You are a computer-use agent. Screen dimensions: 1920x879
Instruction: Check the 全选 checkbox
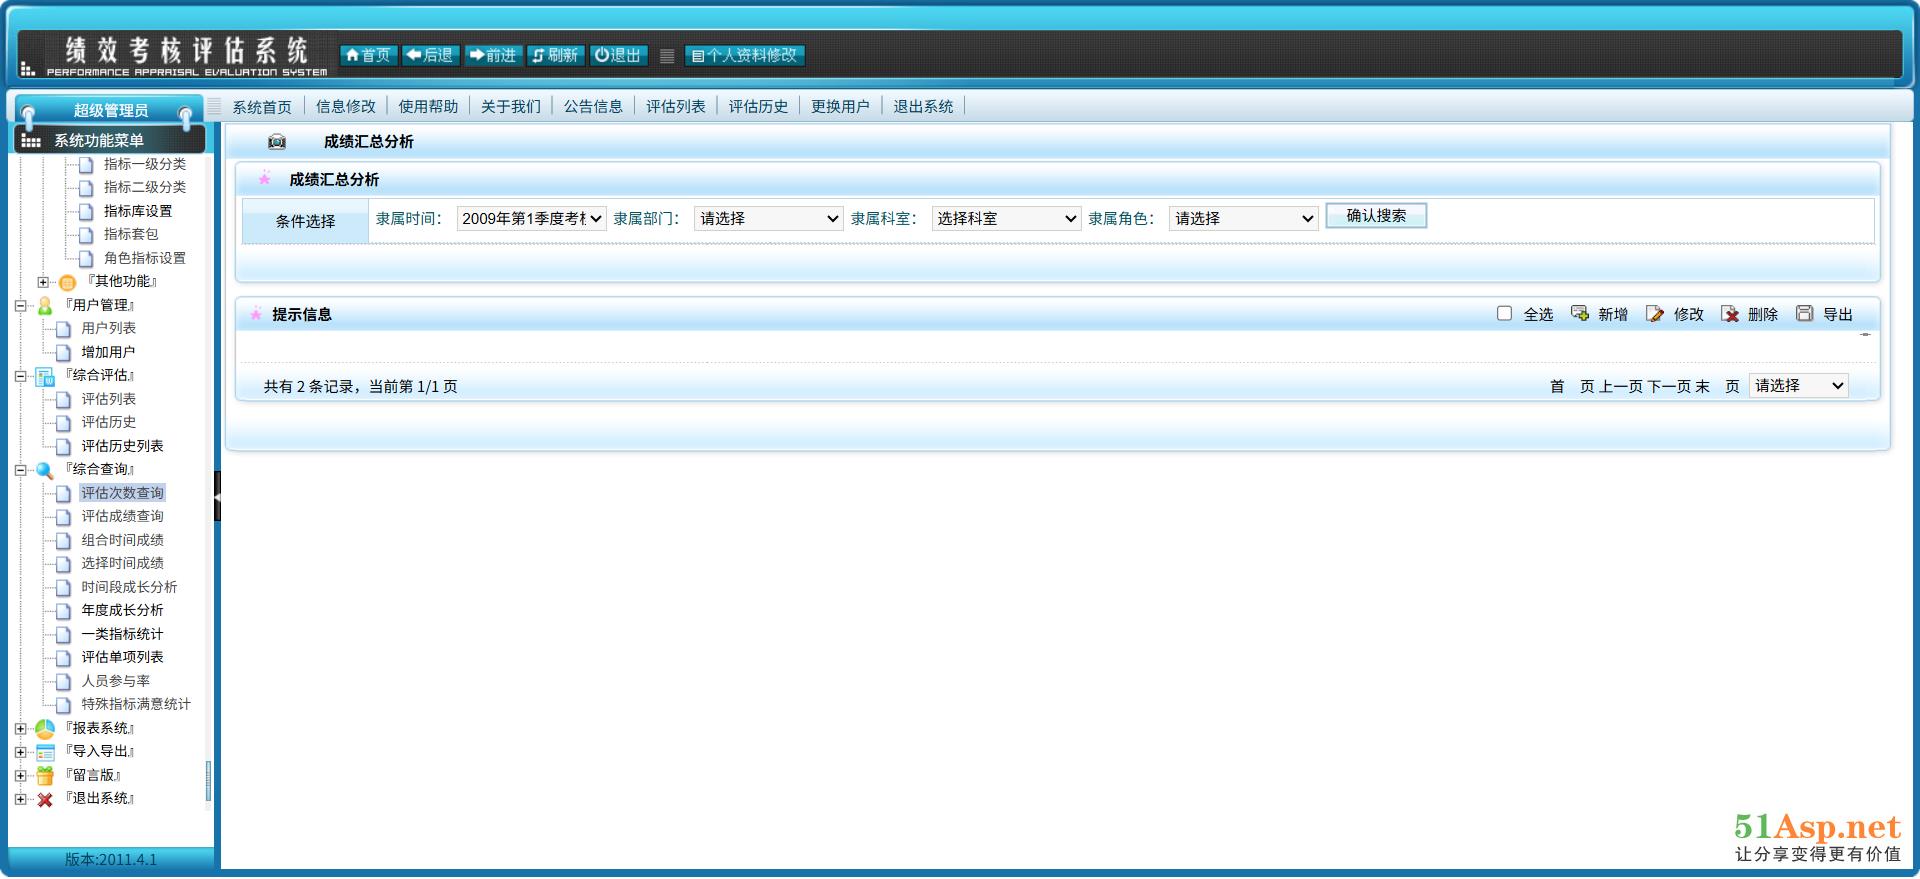1504,314
